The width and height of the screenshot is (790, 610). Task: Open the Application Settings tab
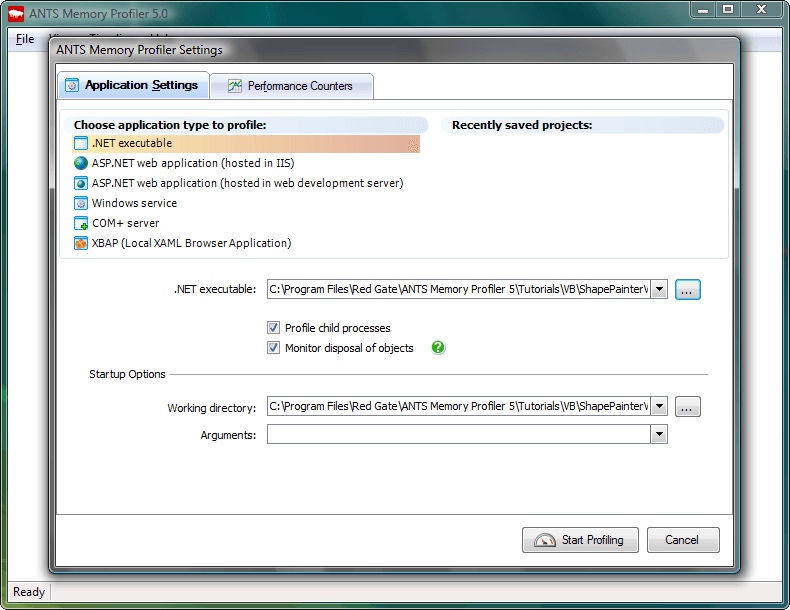click(x=134, y=85)
